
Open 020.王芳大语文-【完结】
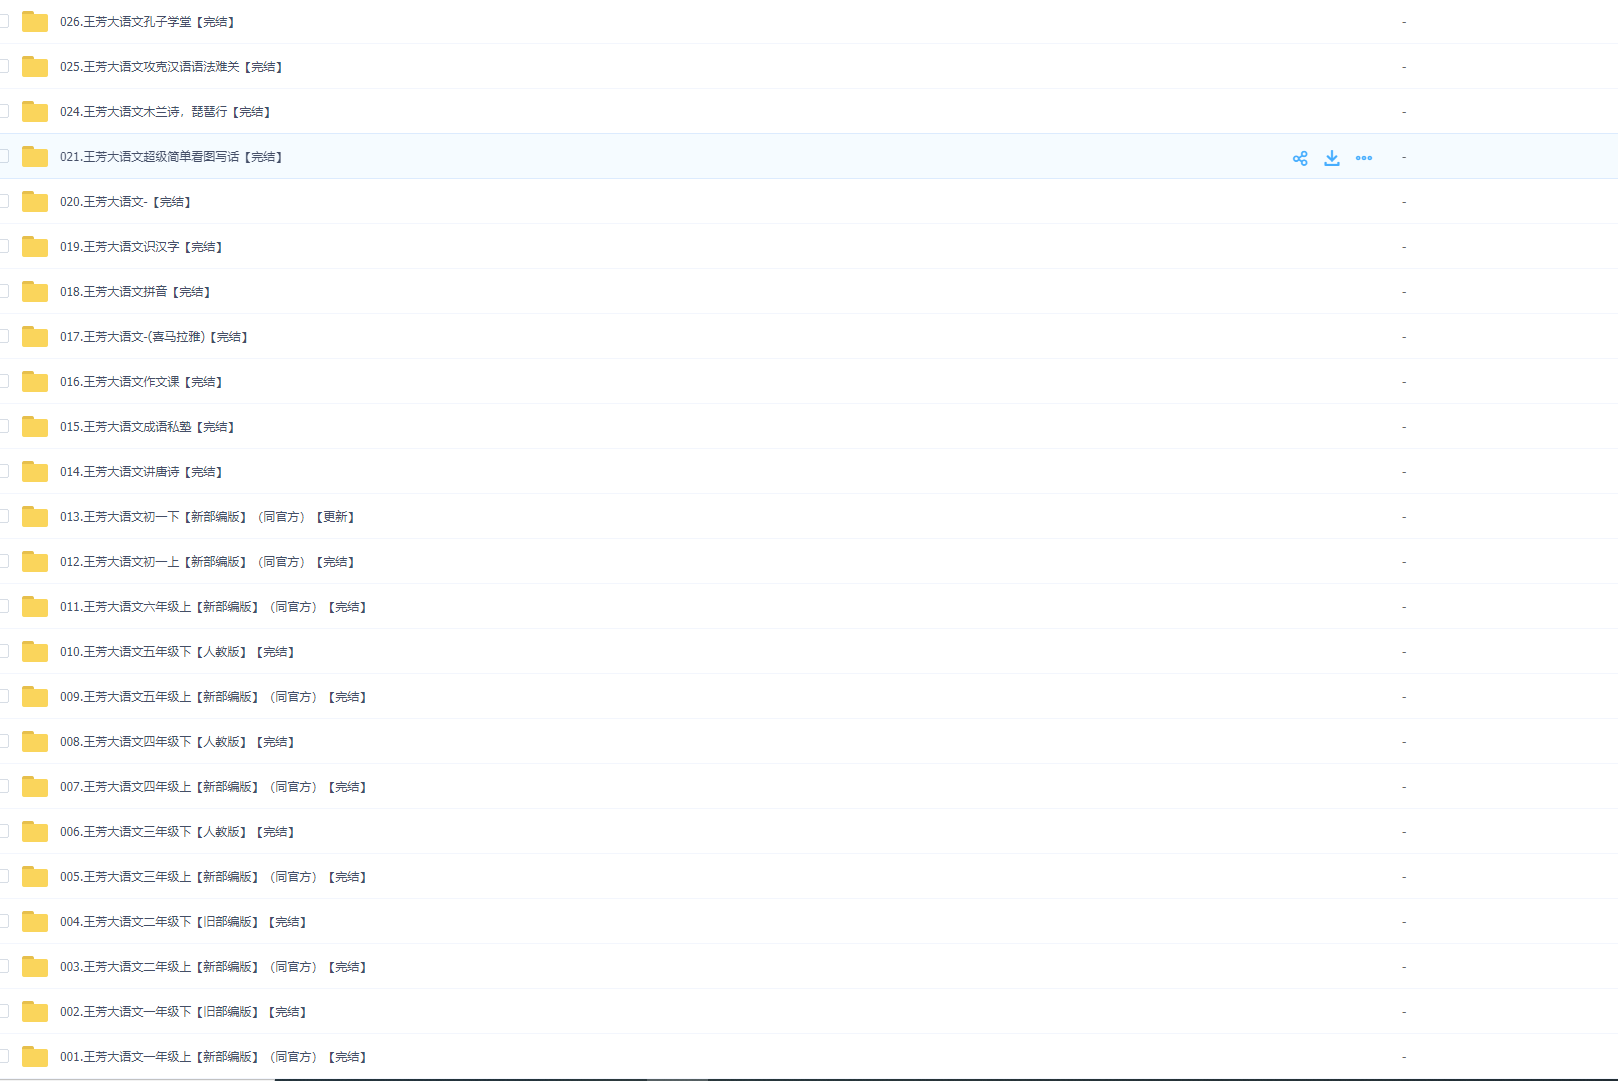[125, 201]
